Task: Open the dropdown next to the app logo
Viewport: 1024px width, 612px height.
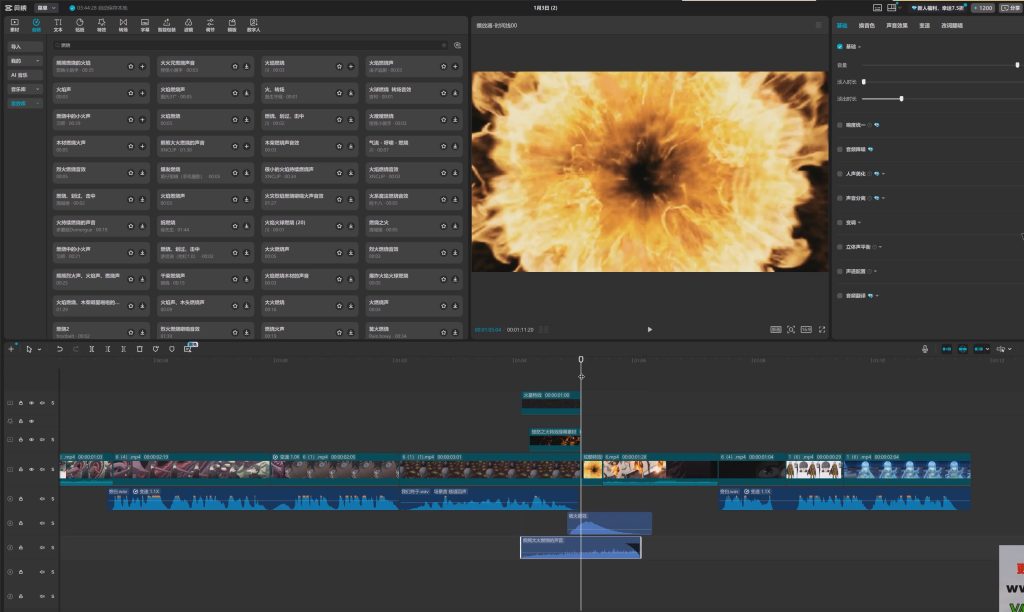Action: tap(46, 8)
